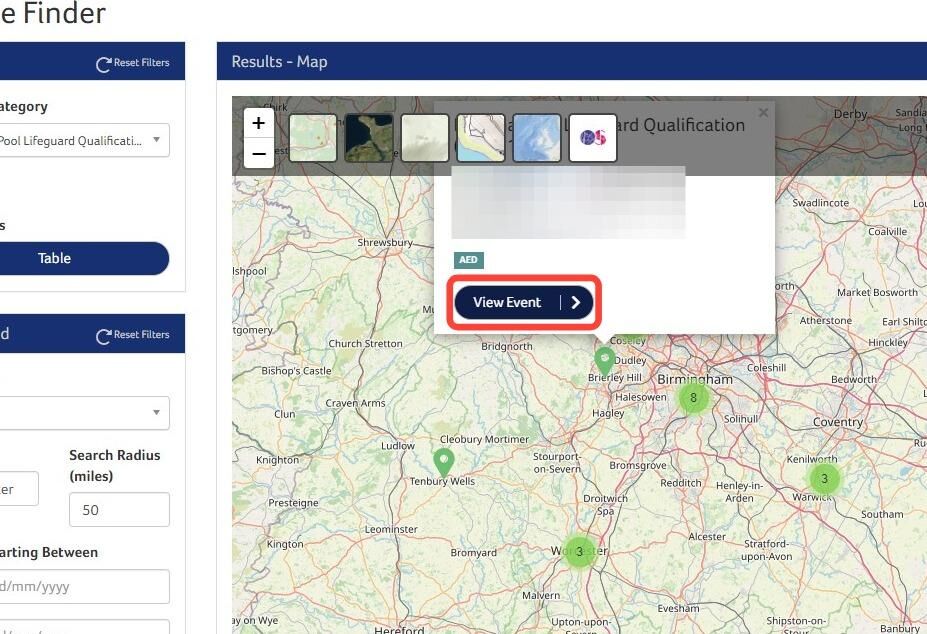Screen dimensions: 927x634
Task: Close the map popup with the X
Action: point(763,112)
